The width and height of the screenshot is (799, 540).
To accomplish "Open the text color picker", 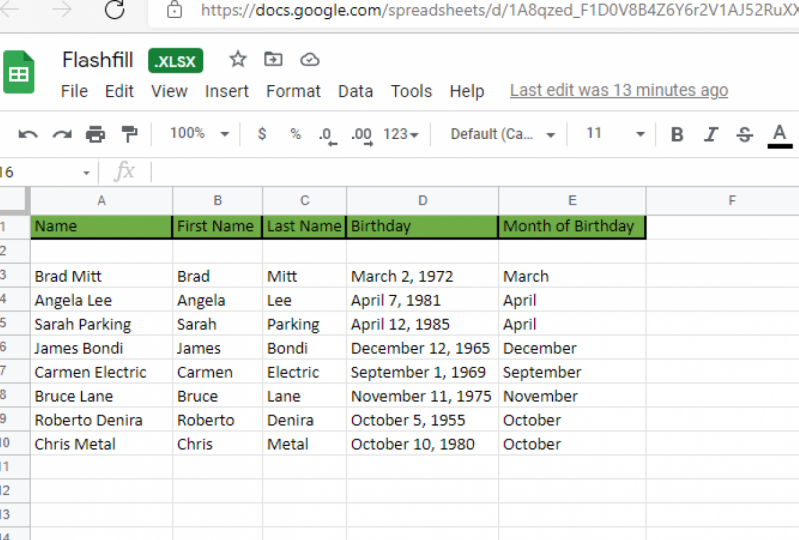I will pyautogui.click(x=780, y=134).
